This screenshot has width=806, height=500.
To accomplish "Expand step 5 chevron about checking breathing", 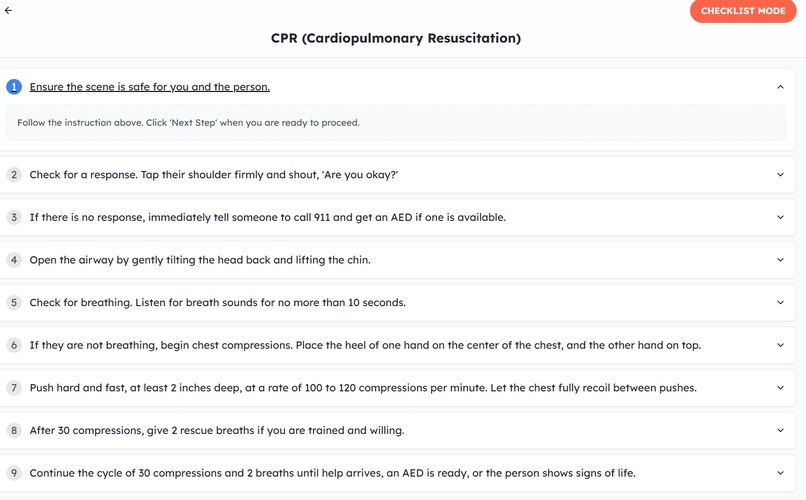I will tap(780, 303).
